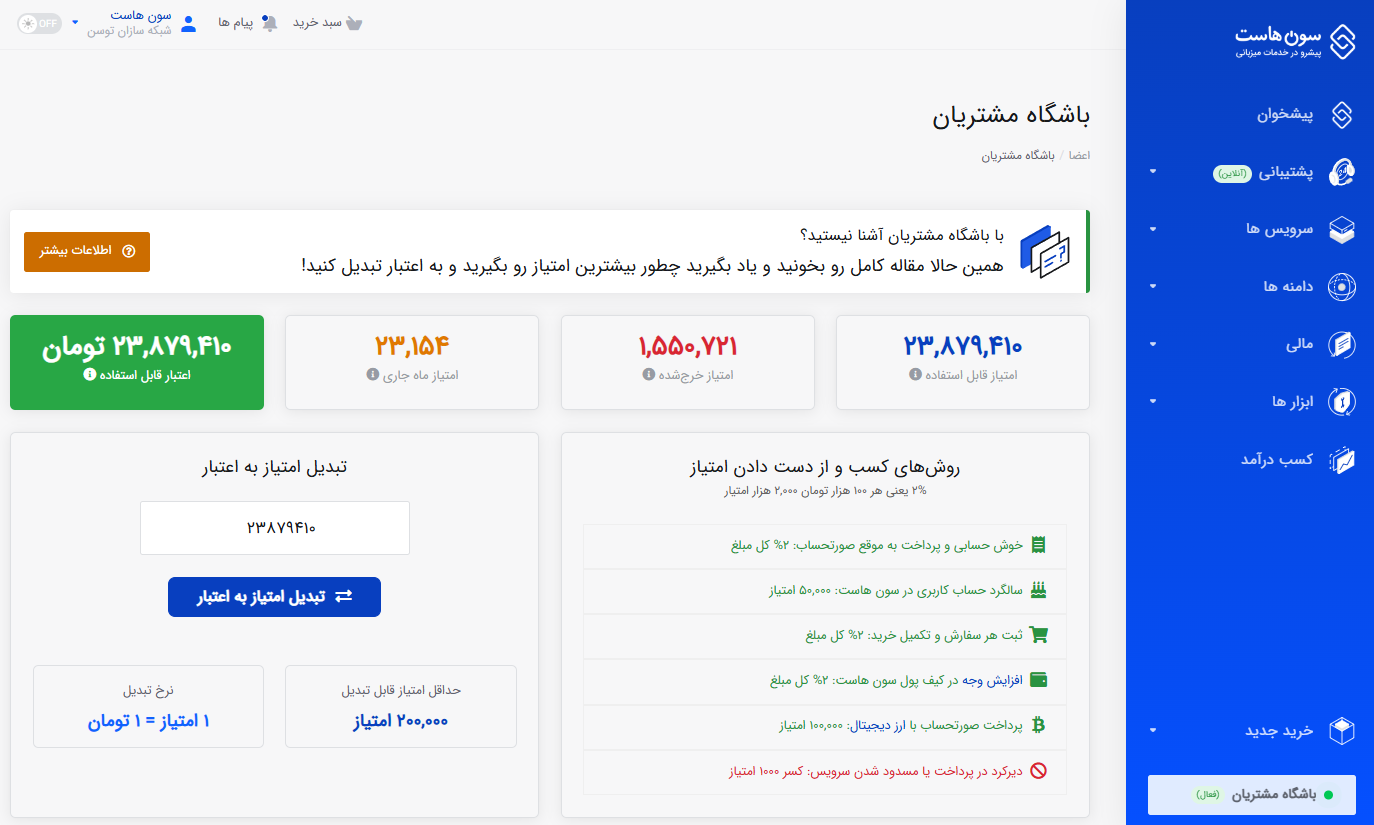Image resolution: width=1374 pixels, height=825 pixels.
Task: Click the prohibited icon in دیرکرد row
Action: pyautogui.click(x=1039, y=770)
